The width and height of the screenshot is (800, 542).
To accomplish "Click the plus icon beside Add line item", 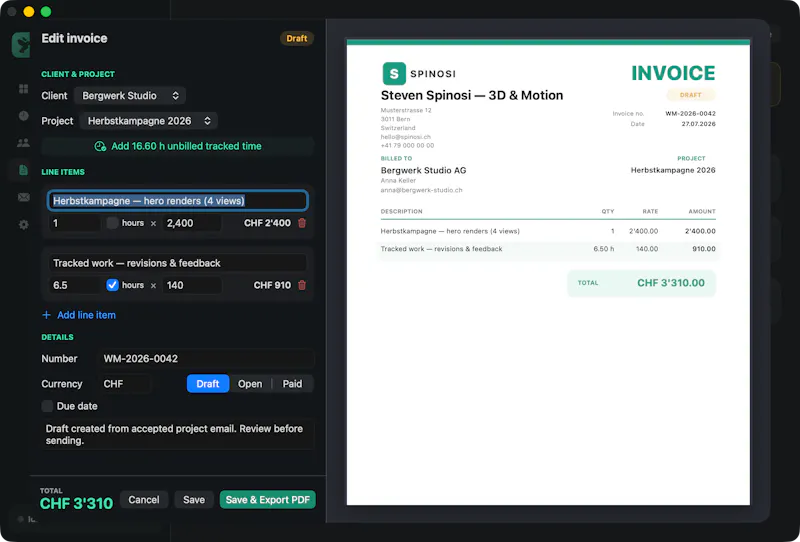I will coord(46,315).
